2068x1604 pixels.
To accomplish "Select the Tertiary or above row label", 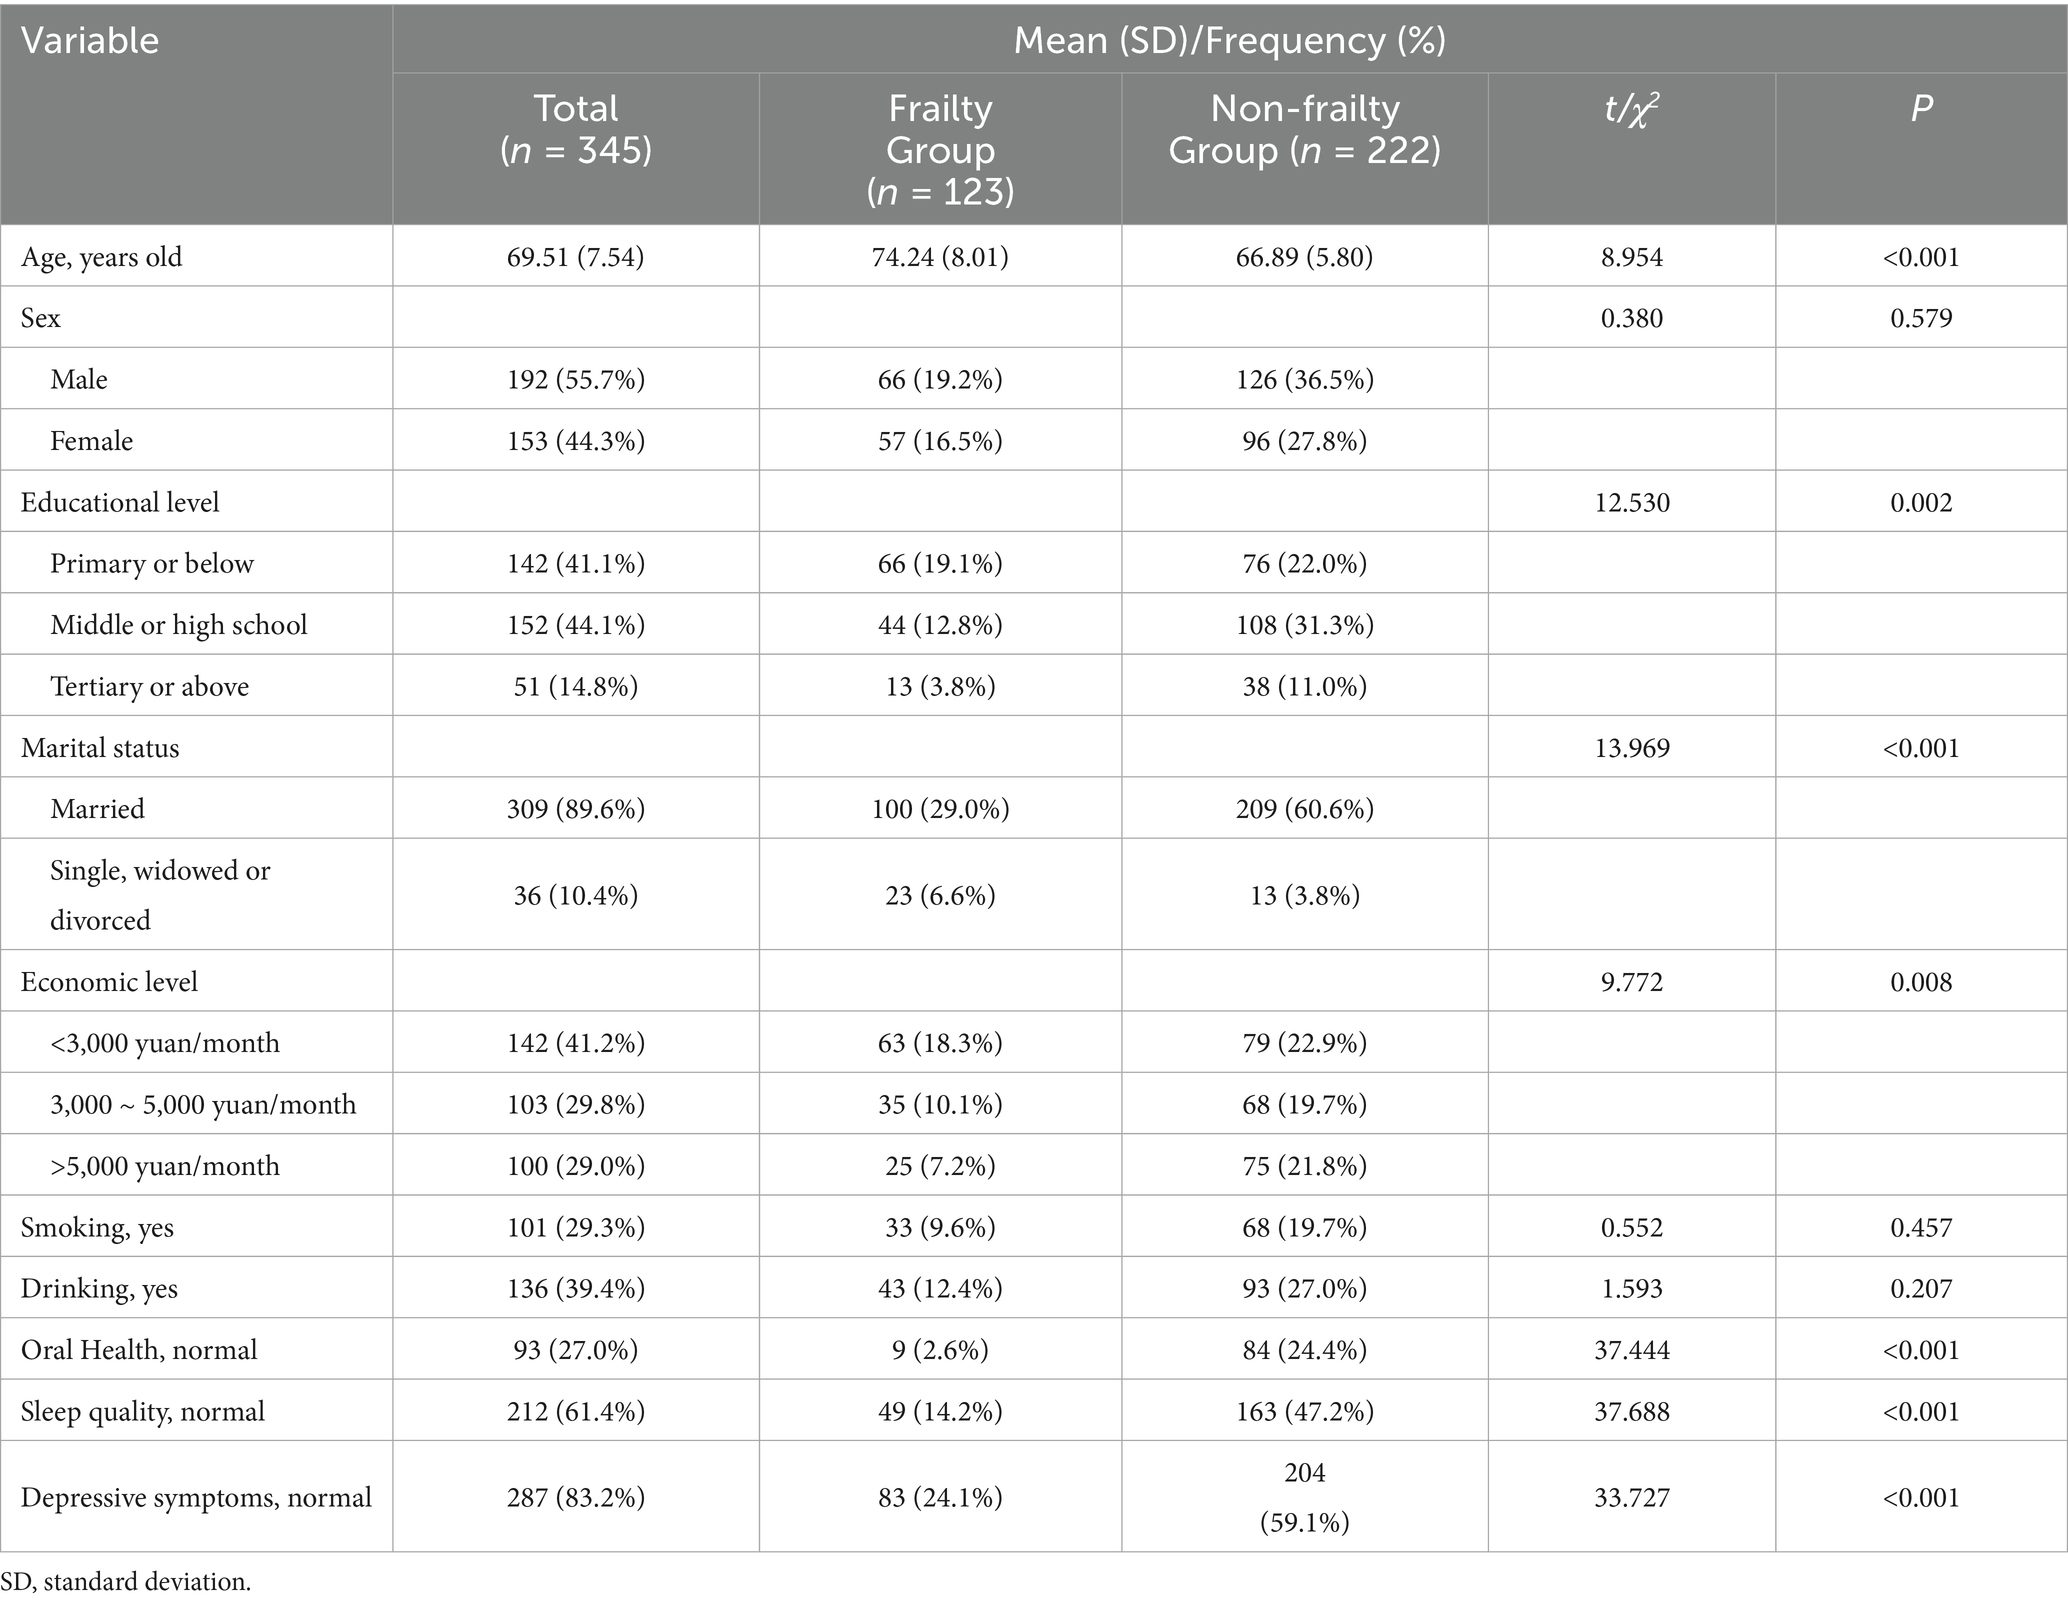I will (x=150, y=686).
